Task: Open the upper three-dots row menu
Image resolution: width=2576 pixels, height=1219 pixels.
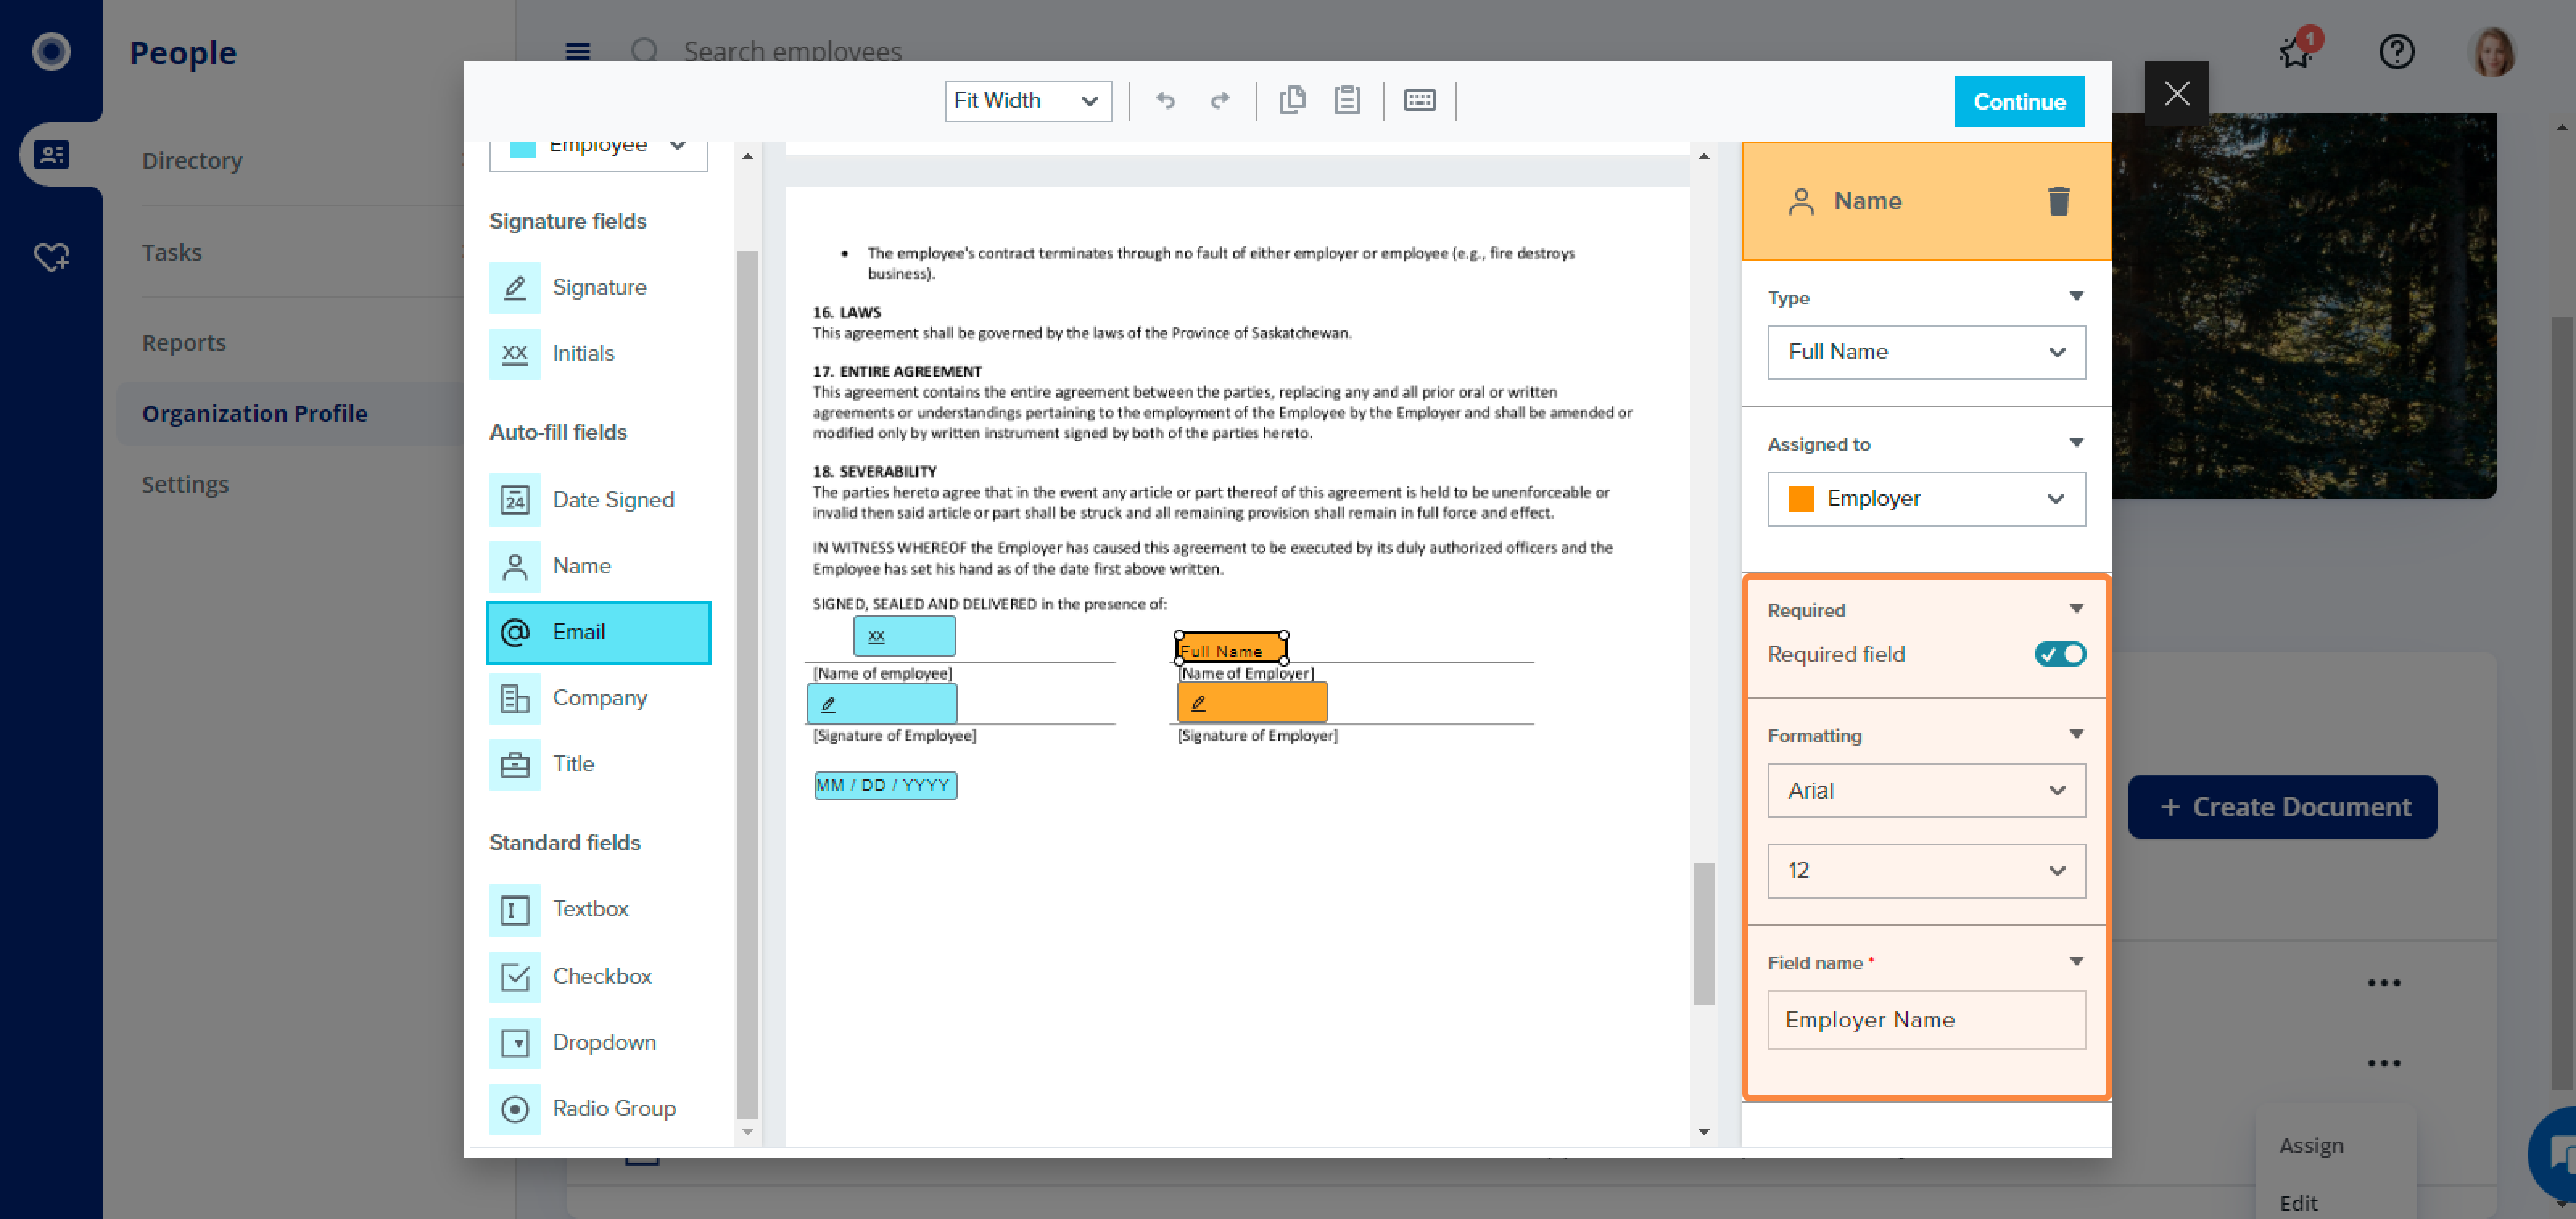Action: pyautogui.click(x=2384, y=983)
